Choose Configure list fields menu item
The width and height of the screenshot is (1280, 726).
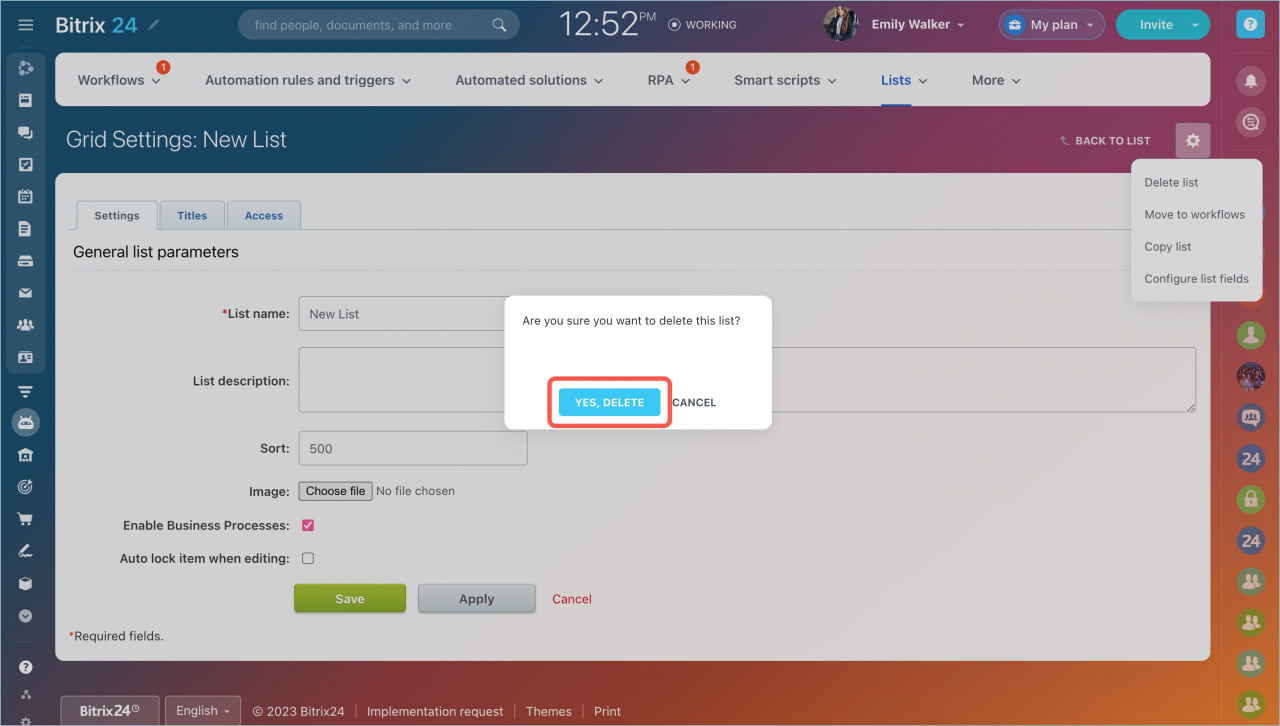[1197, 278]
